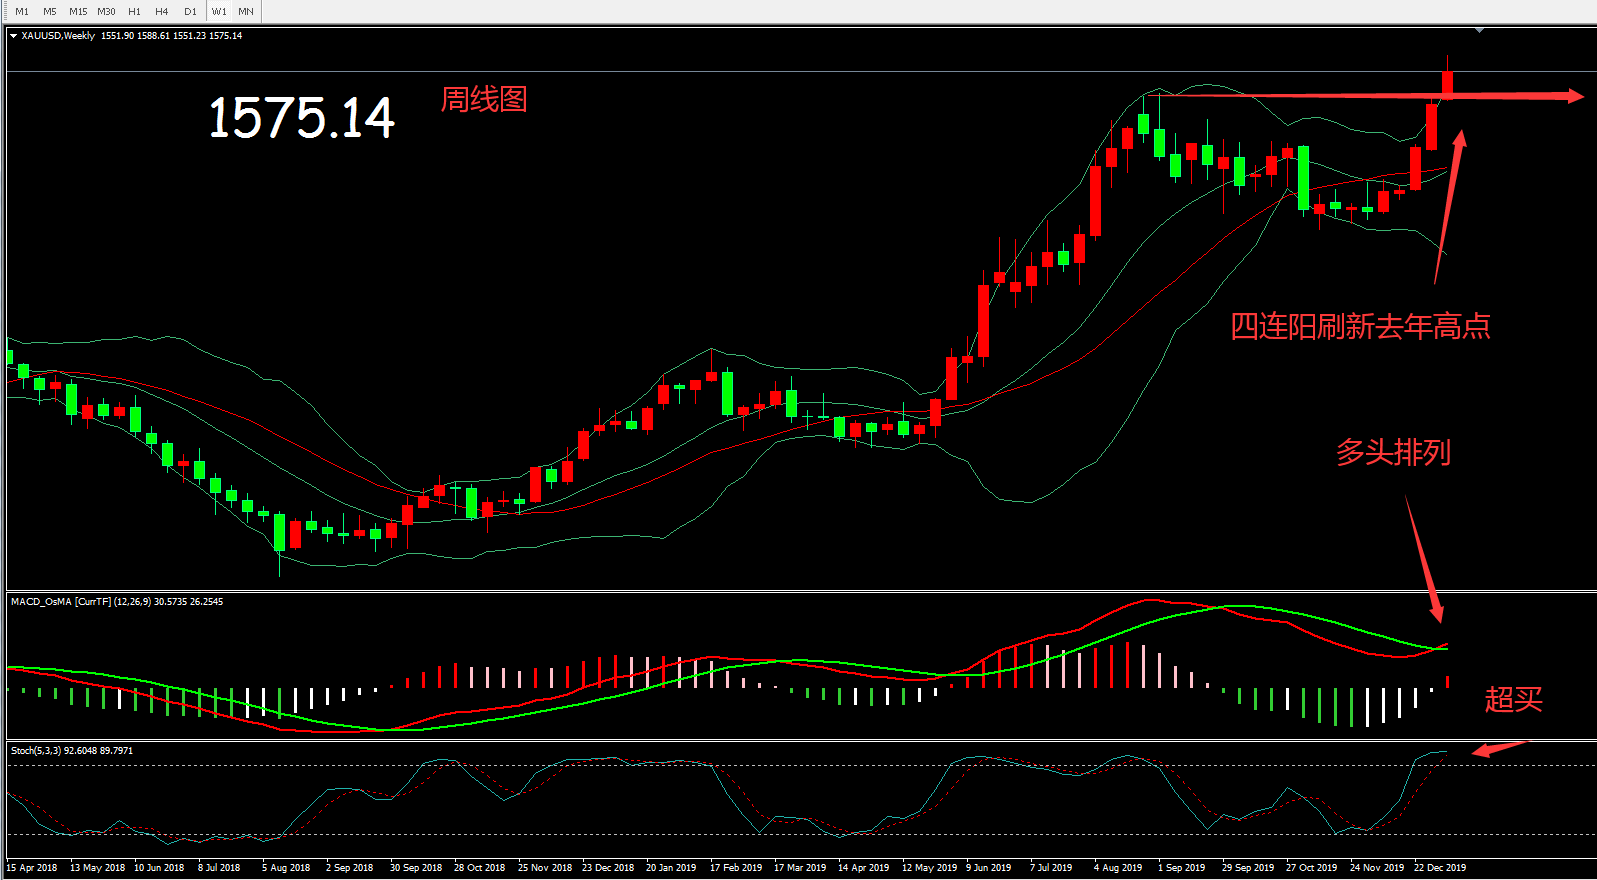The image size is (1597, 880).
Task: Select the 超买 annotation text
Action: [1513, 699]
